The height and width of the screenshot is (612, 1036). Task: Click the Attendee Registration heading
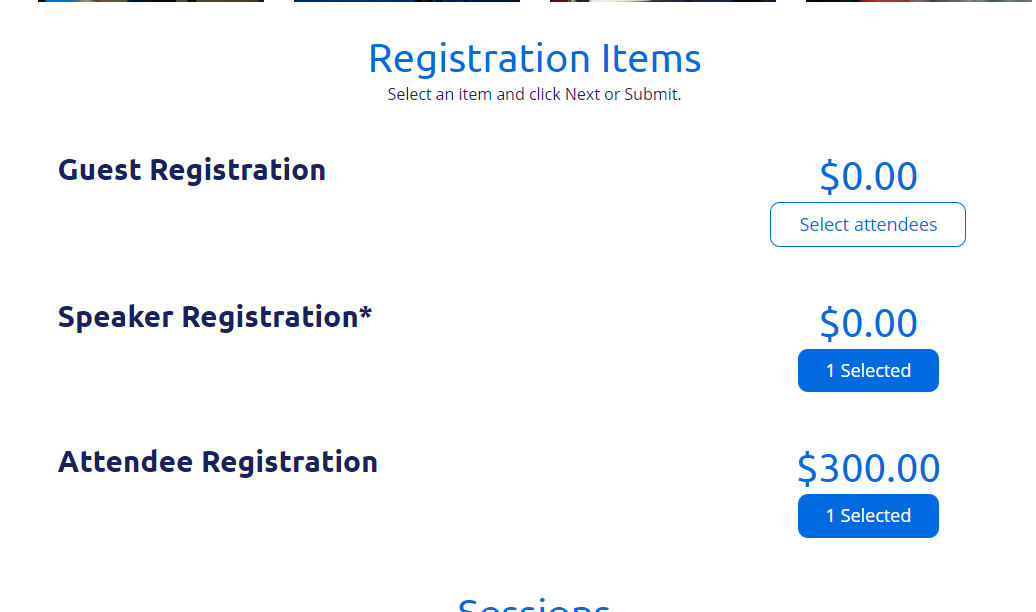pos(218,462)
